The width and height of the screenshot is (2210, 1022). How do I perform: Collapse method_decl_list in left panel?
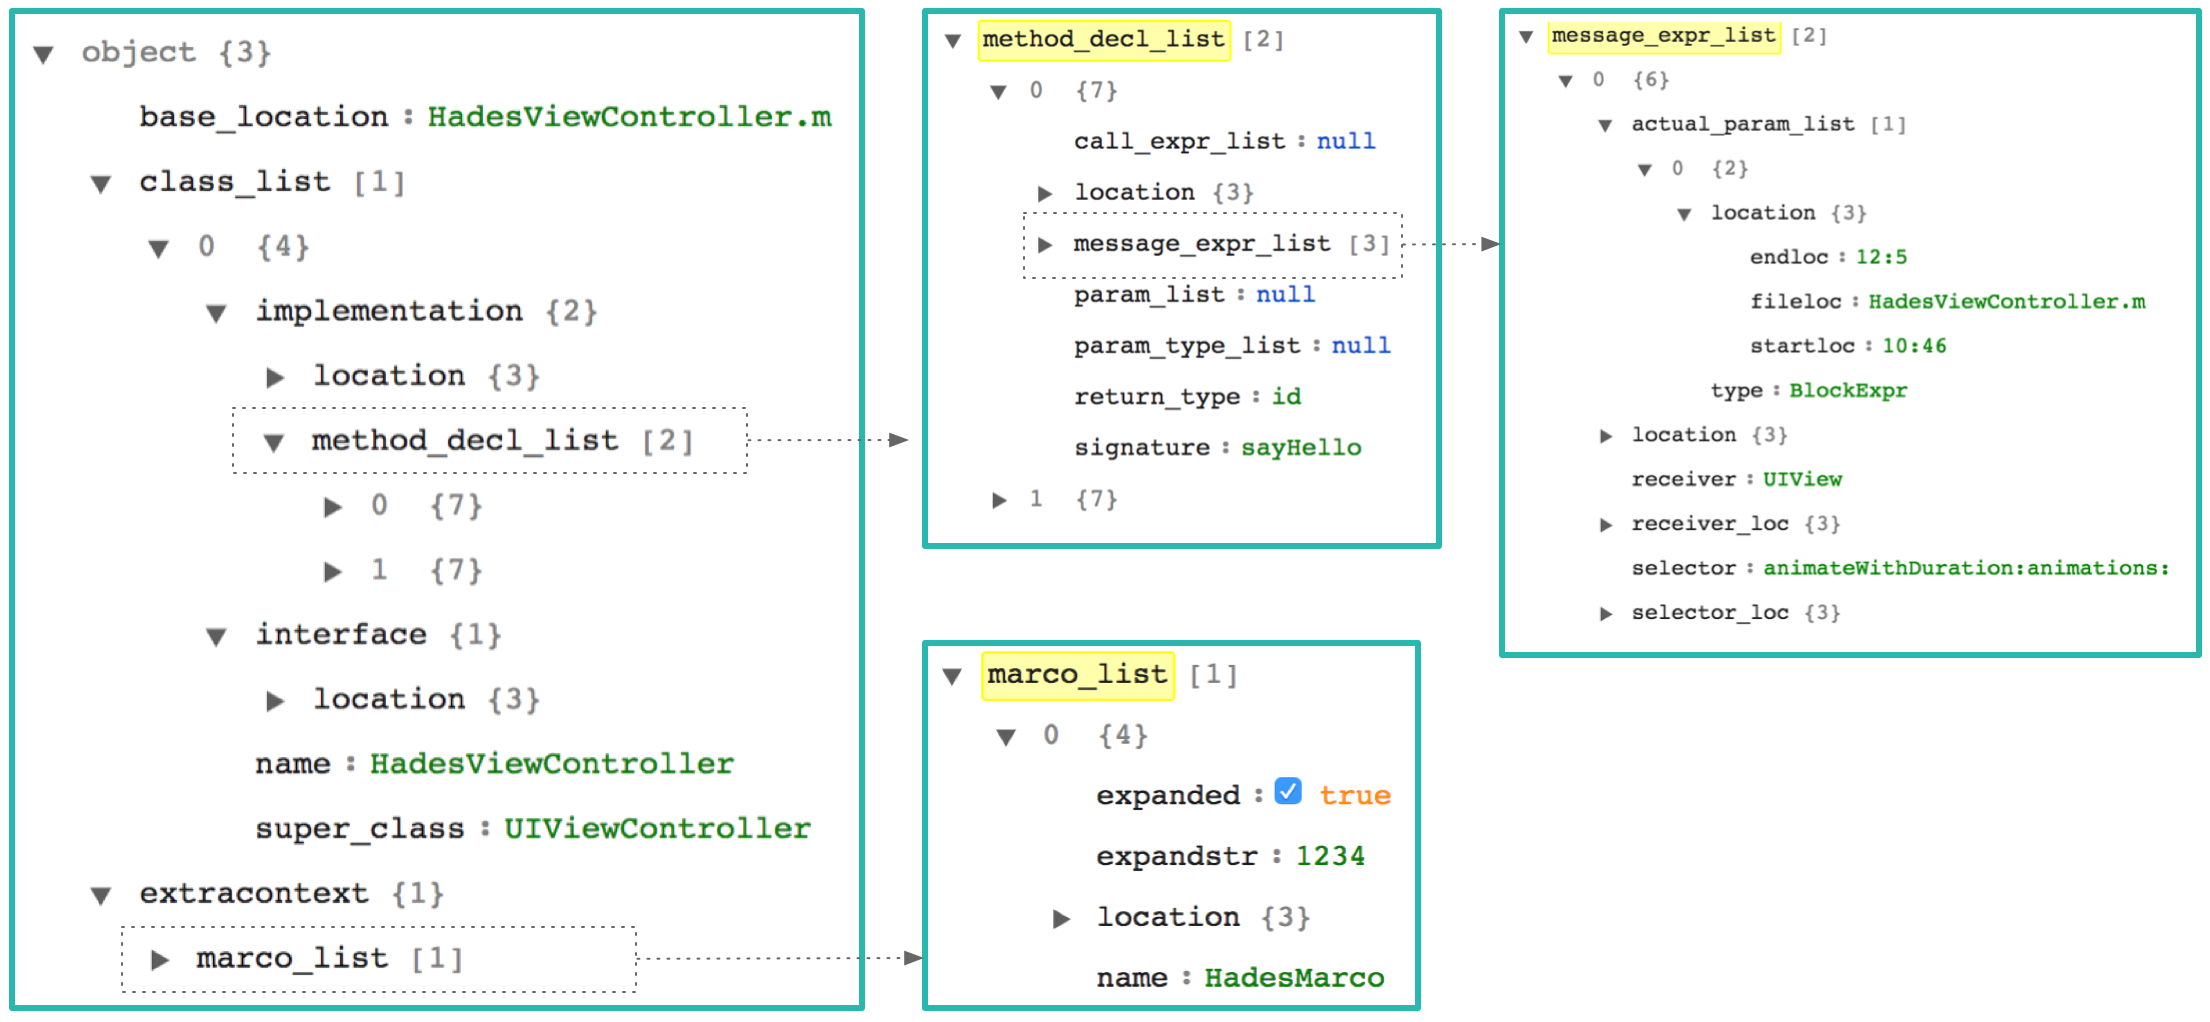(273, 442)
